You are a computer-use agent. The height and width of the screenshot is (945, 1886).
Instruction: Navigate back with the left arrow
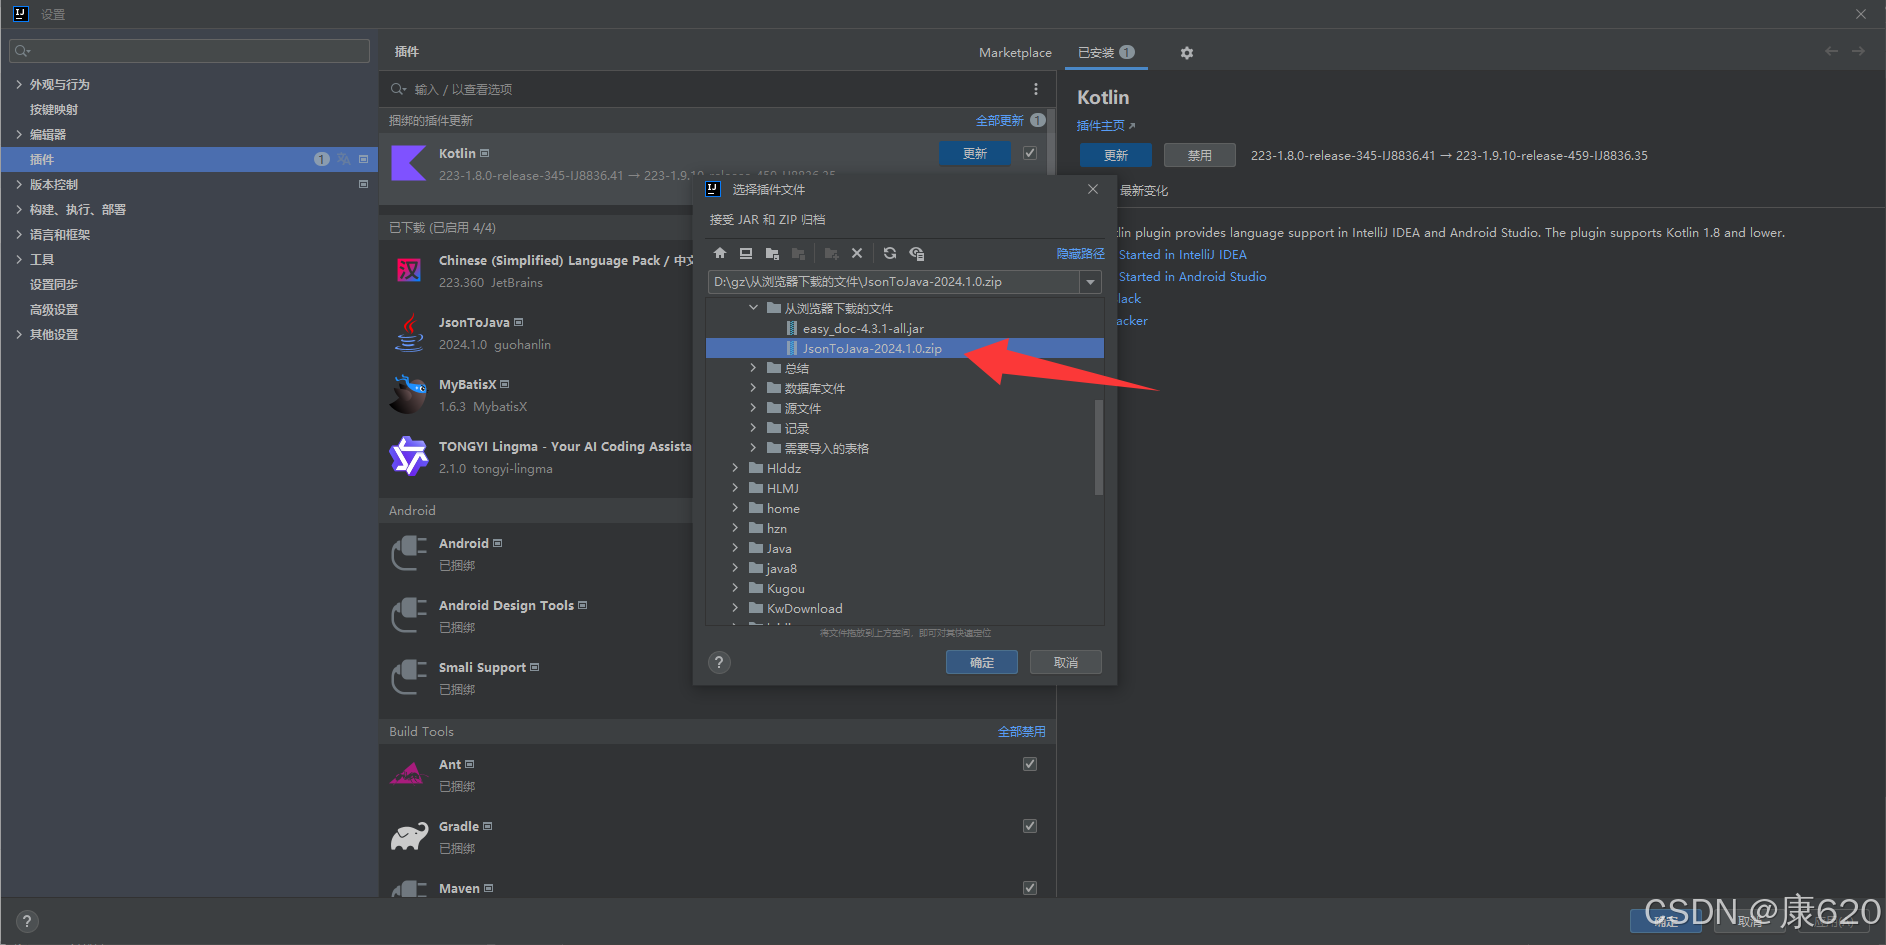(x=1831, y=51)
